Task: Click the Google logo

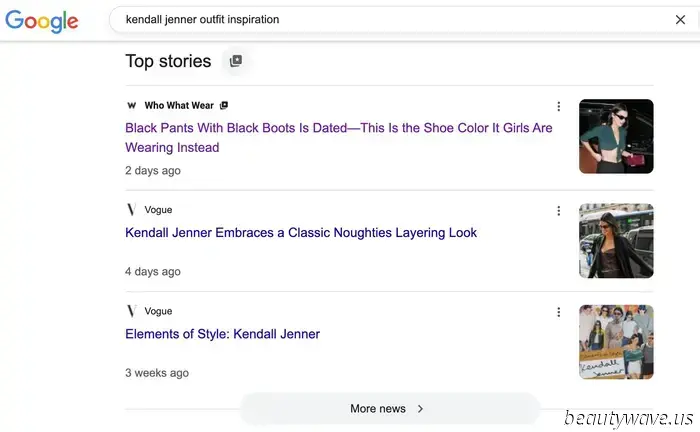Action: click(x=41, y=20)
